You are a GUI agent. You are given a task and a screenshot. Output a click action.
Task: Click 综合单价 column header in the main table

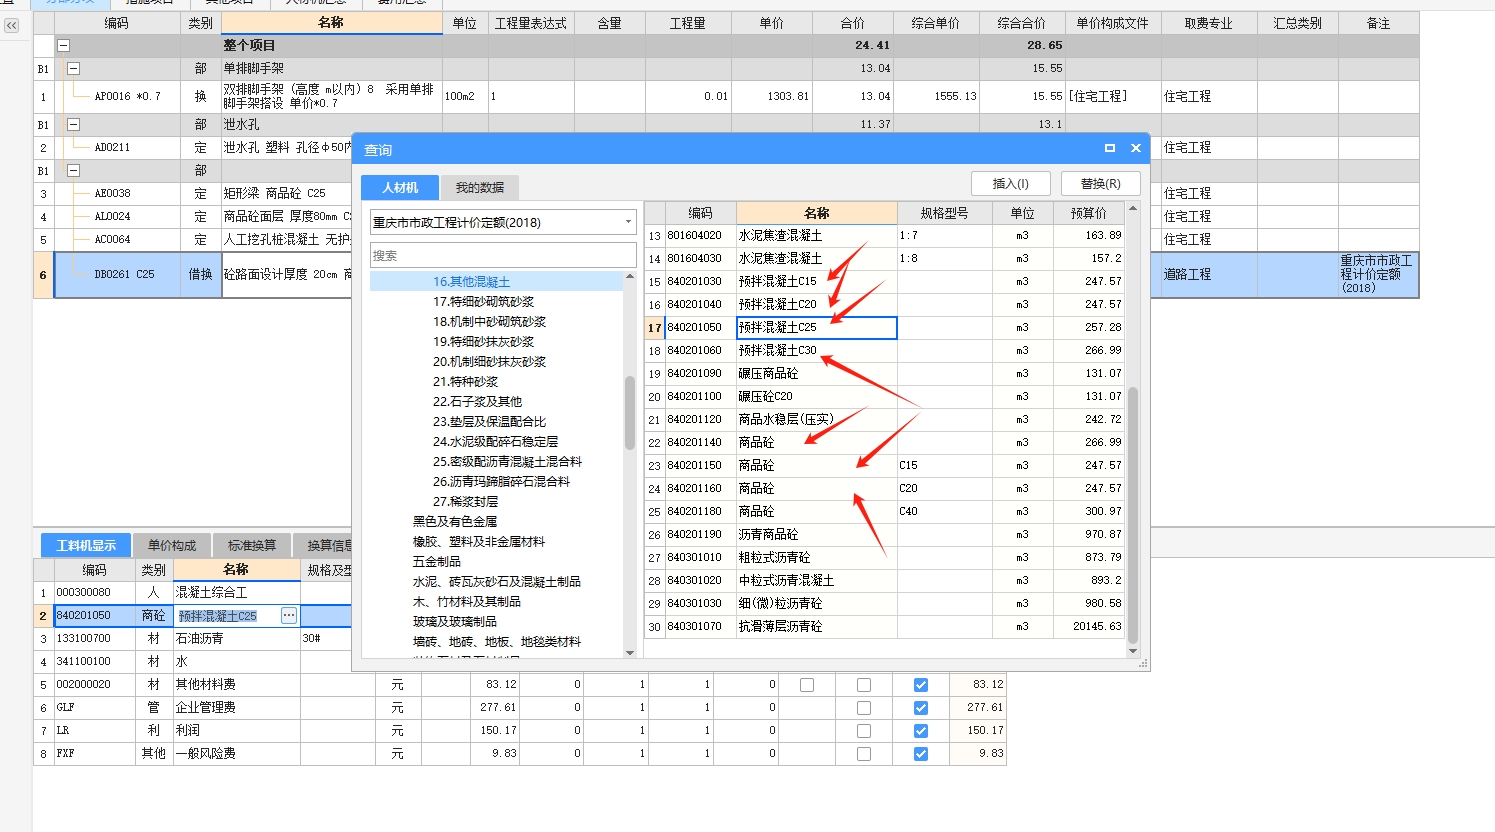(935, 23)
